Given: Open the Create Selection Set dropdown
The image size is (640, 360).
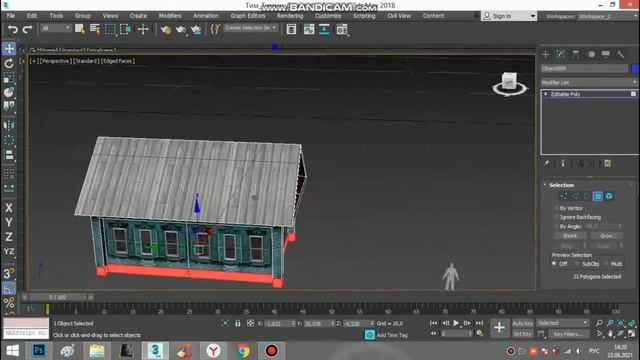Looking at the screenshot, I should point(251,28).
